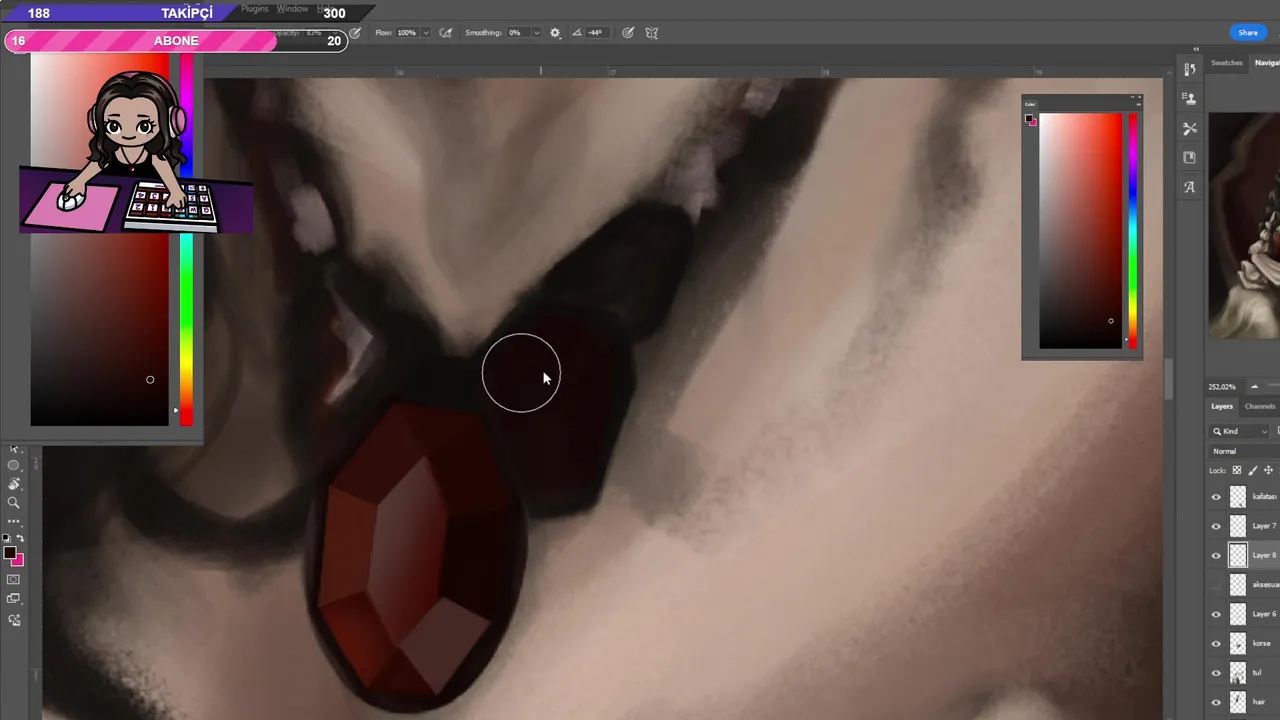Open the Properties panel icon in dock
The width and height of the screenshot is (1280, 720).
(1189, 157)
